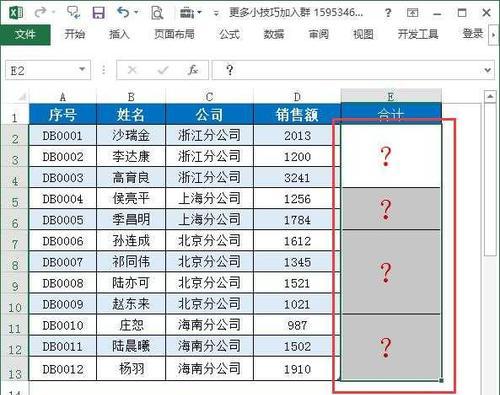Click cell containing 杨羽

tap(131, 369)
